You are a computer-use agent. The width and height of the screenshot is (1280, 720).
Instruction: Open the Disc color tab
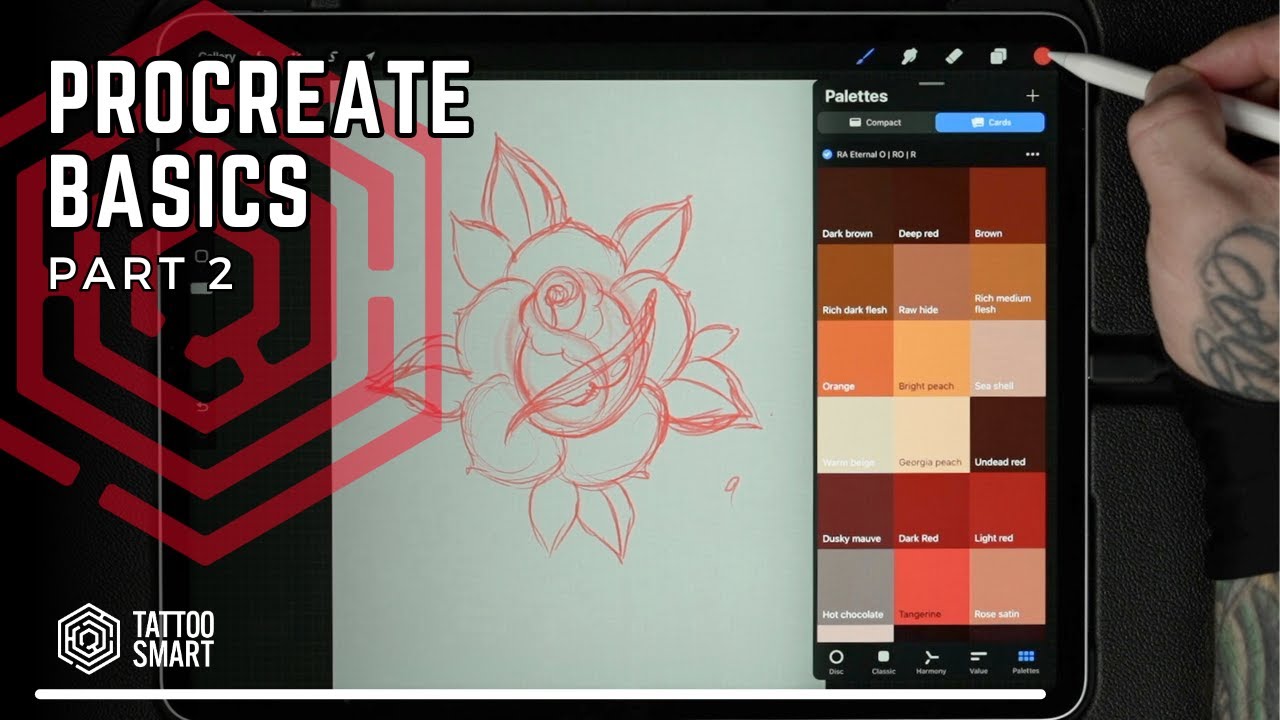coord(836,661)
